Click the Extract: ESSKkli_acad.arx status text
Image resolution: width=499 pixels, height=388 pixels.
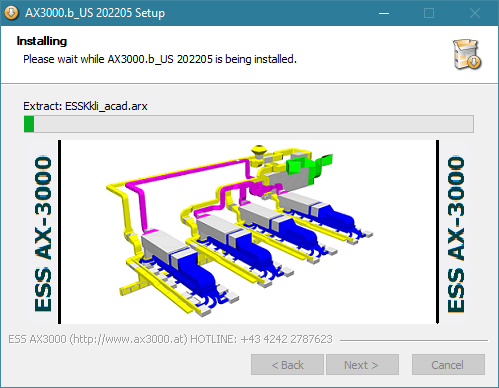coord(85,106)
